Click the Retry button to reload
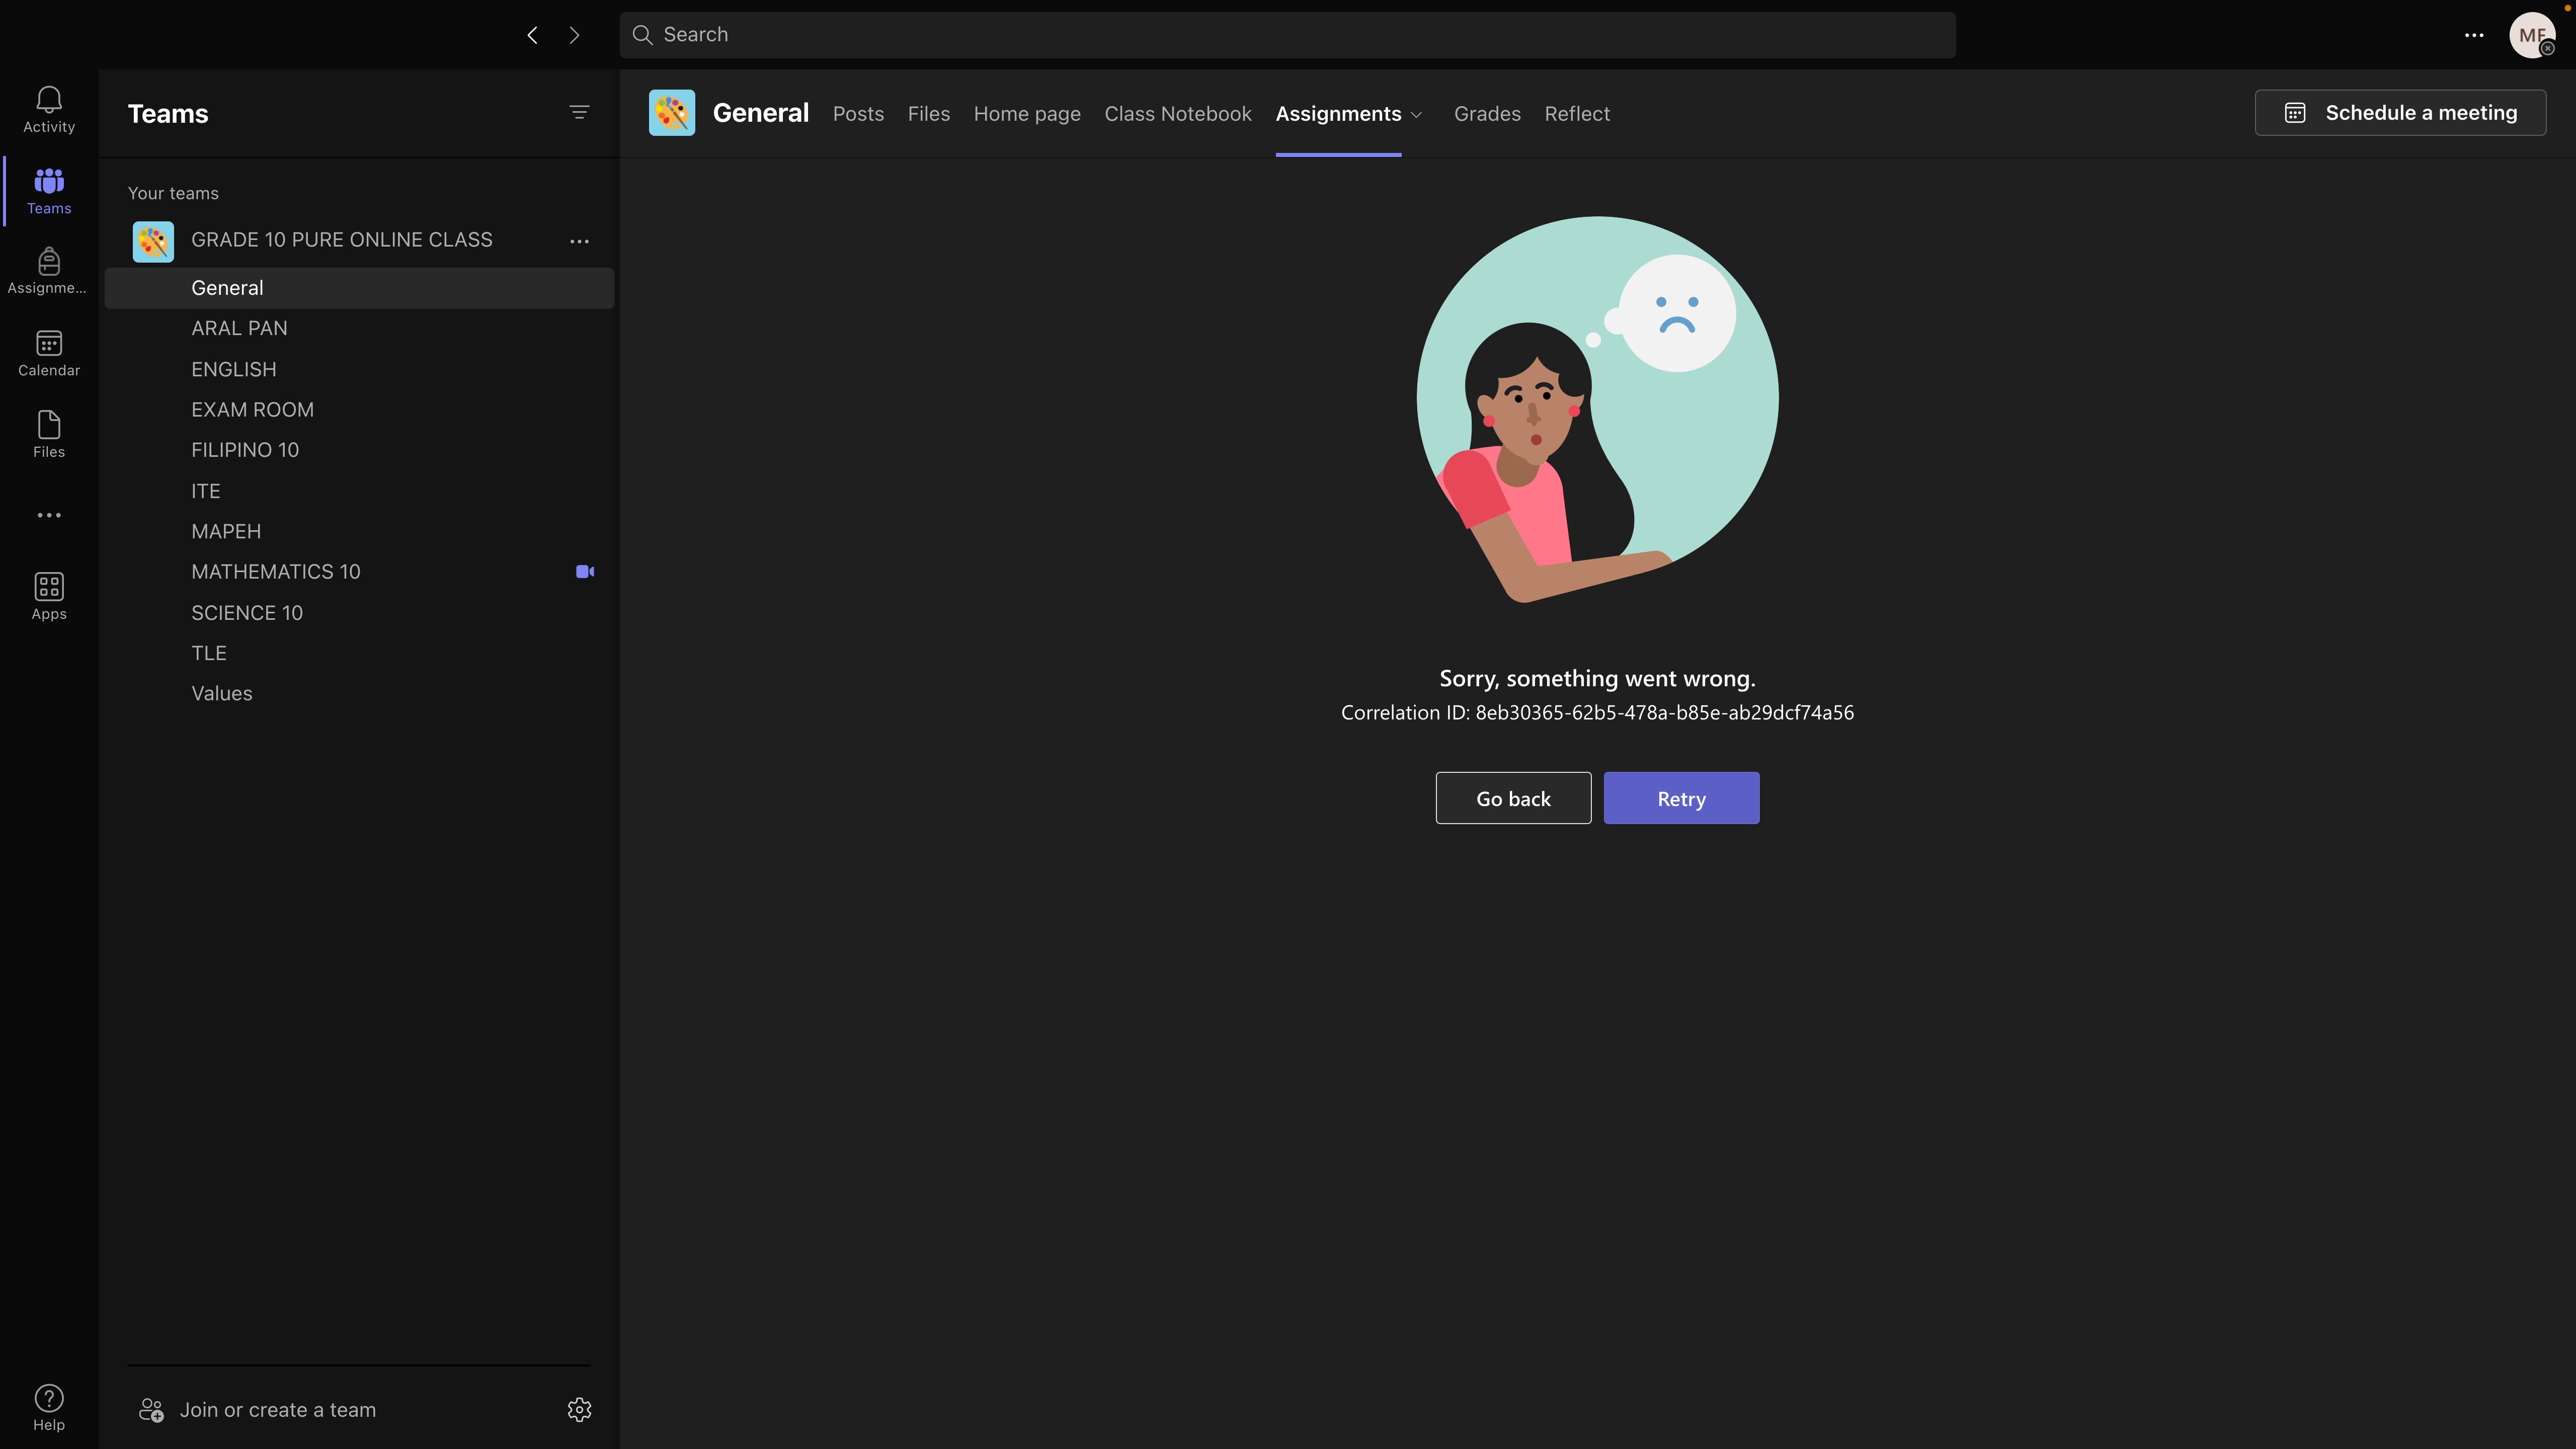 click(1681, 798)
